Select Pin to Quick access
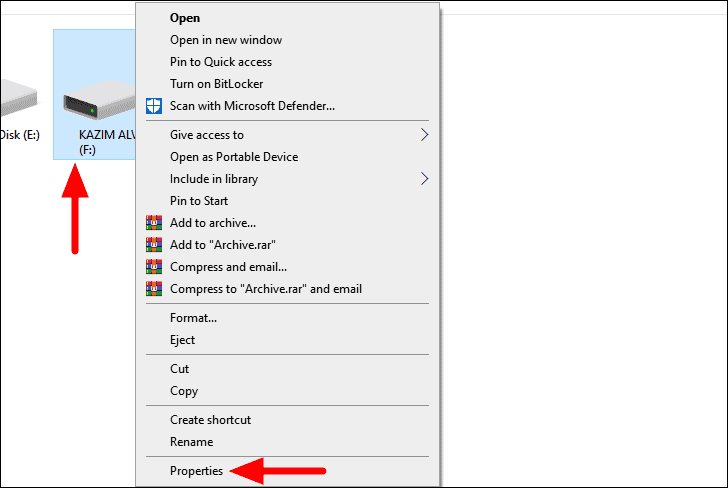This screenshot has width=728, height=488. coord(221,62)
